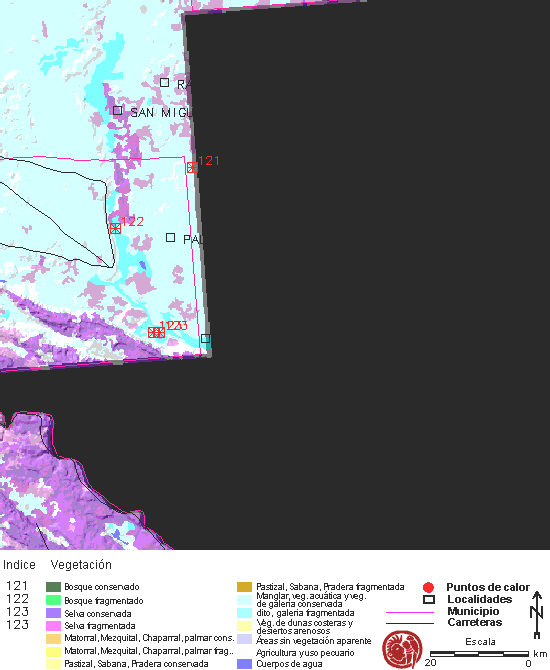Image resolution: width=550 pixels, height=670 pixels.
Task: Click index entry 121 in legend
Action: [x=17, y=586]
